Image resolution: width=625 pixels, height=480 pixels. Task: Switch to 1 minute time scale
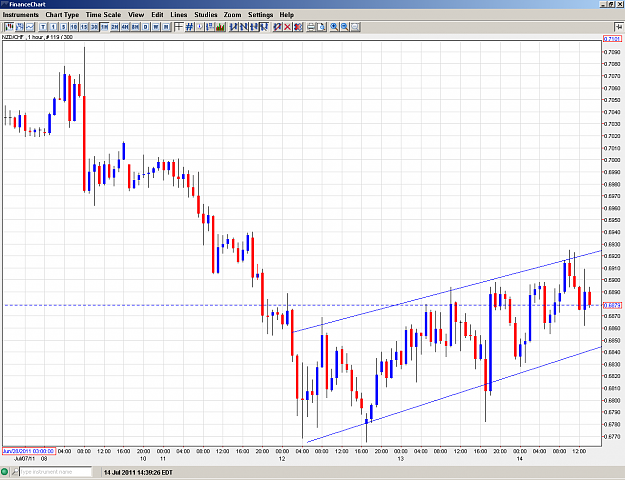pos(53,27)
